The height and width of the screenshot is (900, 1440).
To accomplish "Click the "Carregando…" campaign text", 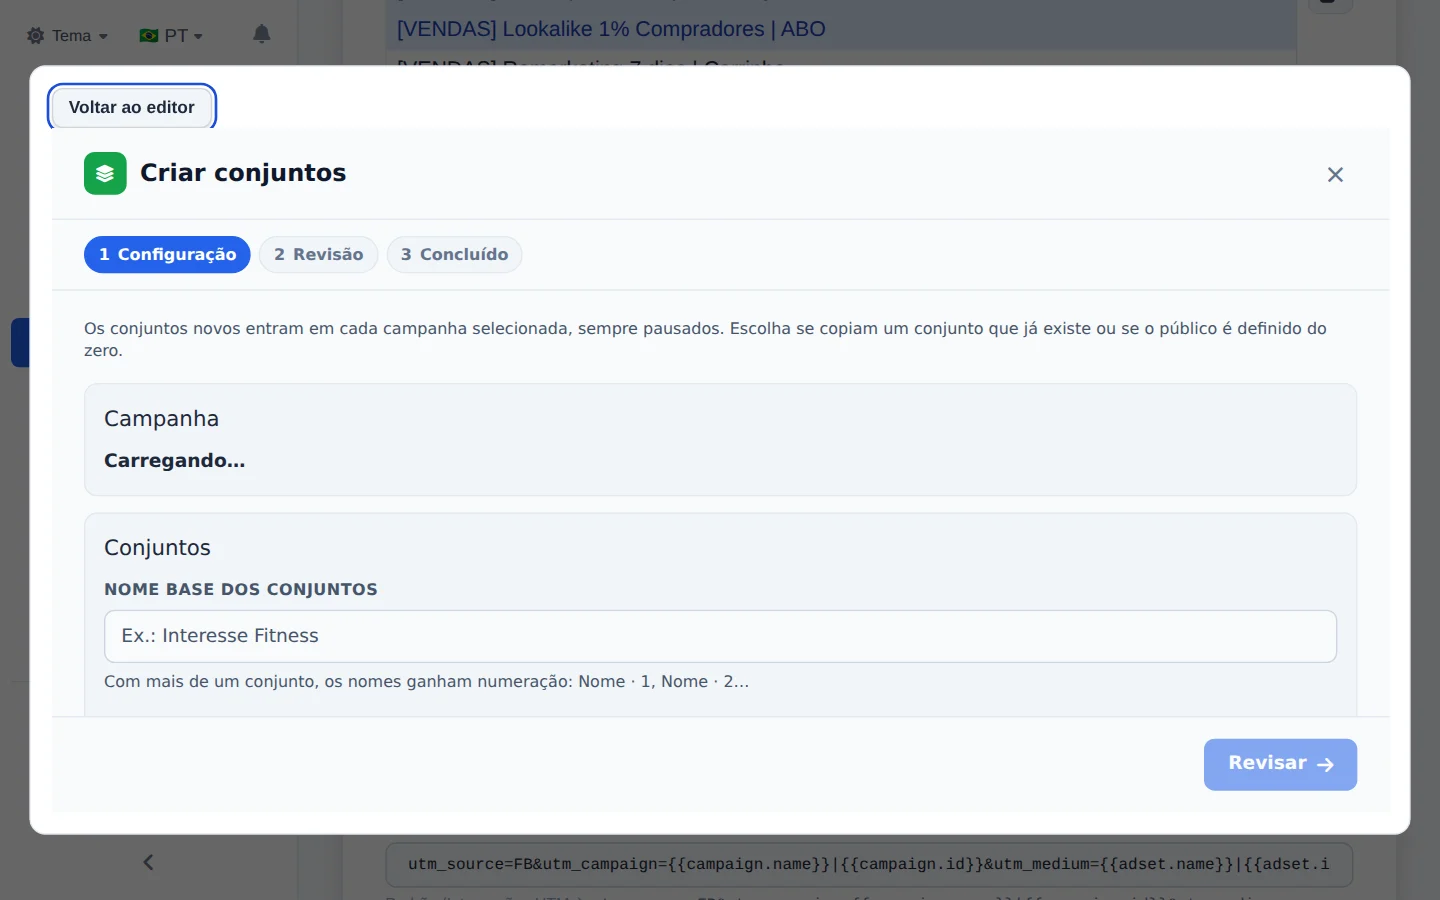I will coord(175,461).
